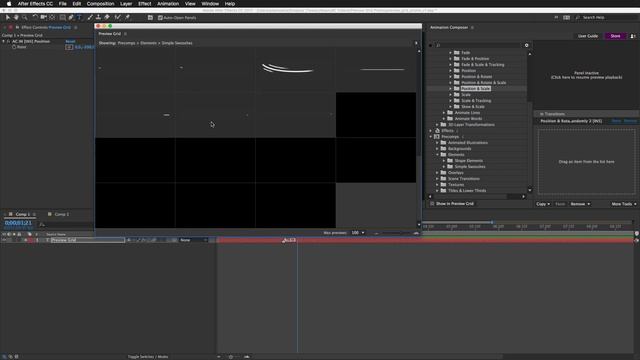Select the Type text tool

(80, 18)
